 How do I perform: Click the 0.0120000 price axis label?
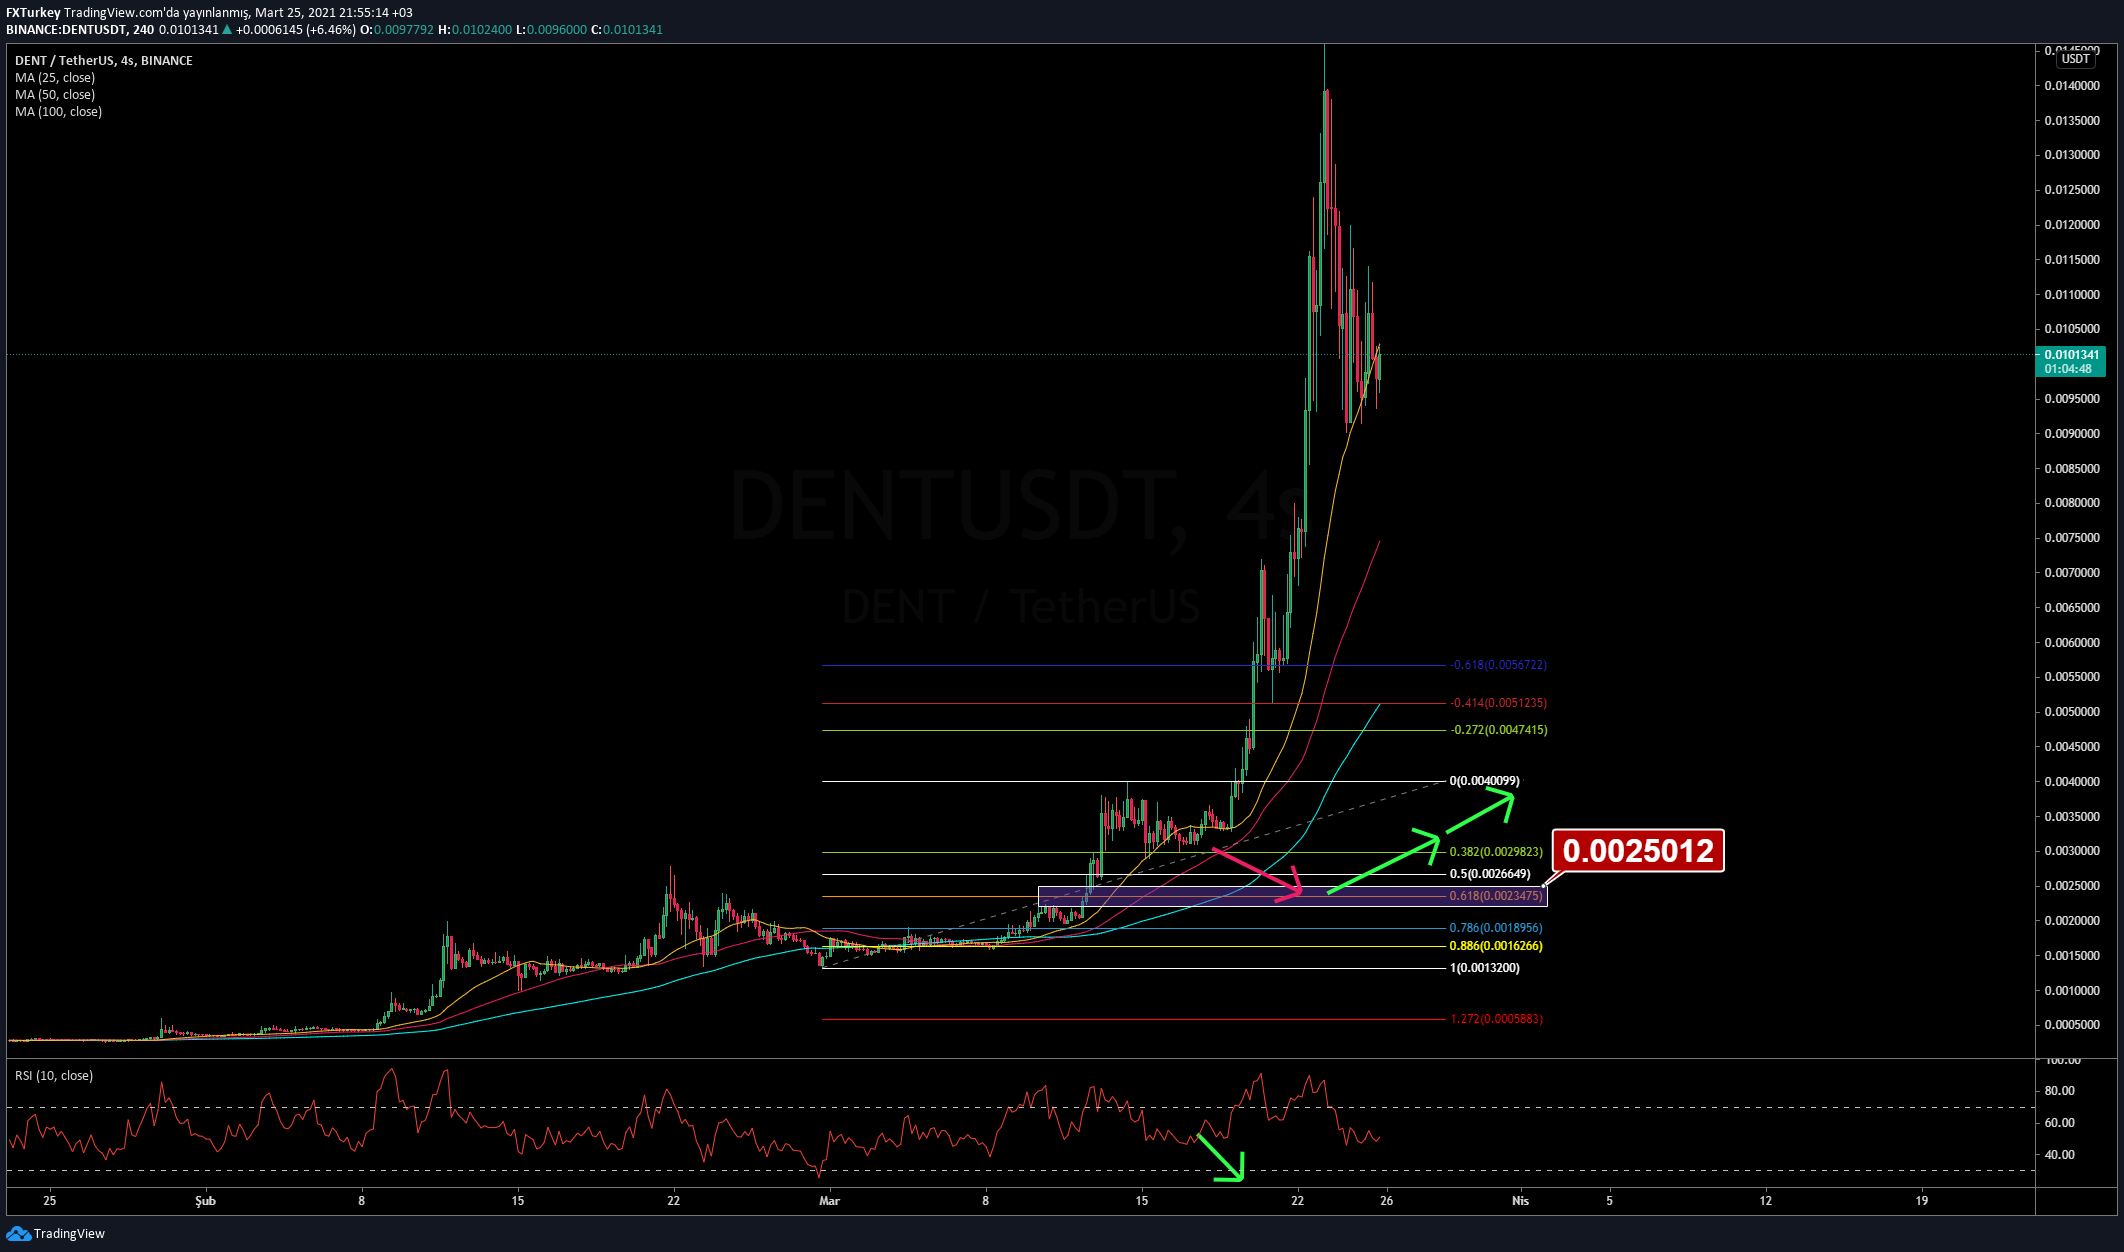click(2072, 225)
